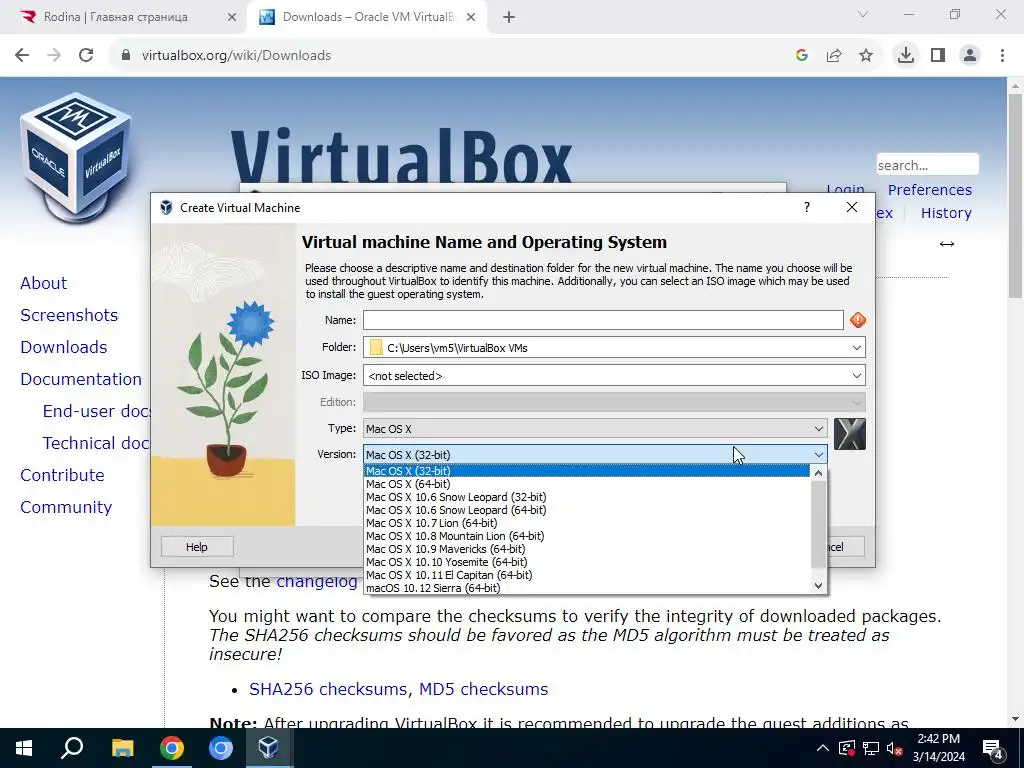This screenshot has width=1024, height=768.
Task: Open the Documentation sidebar link
Action: pos(81,379)
